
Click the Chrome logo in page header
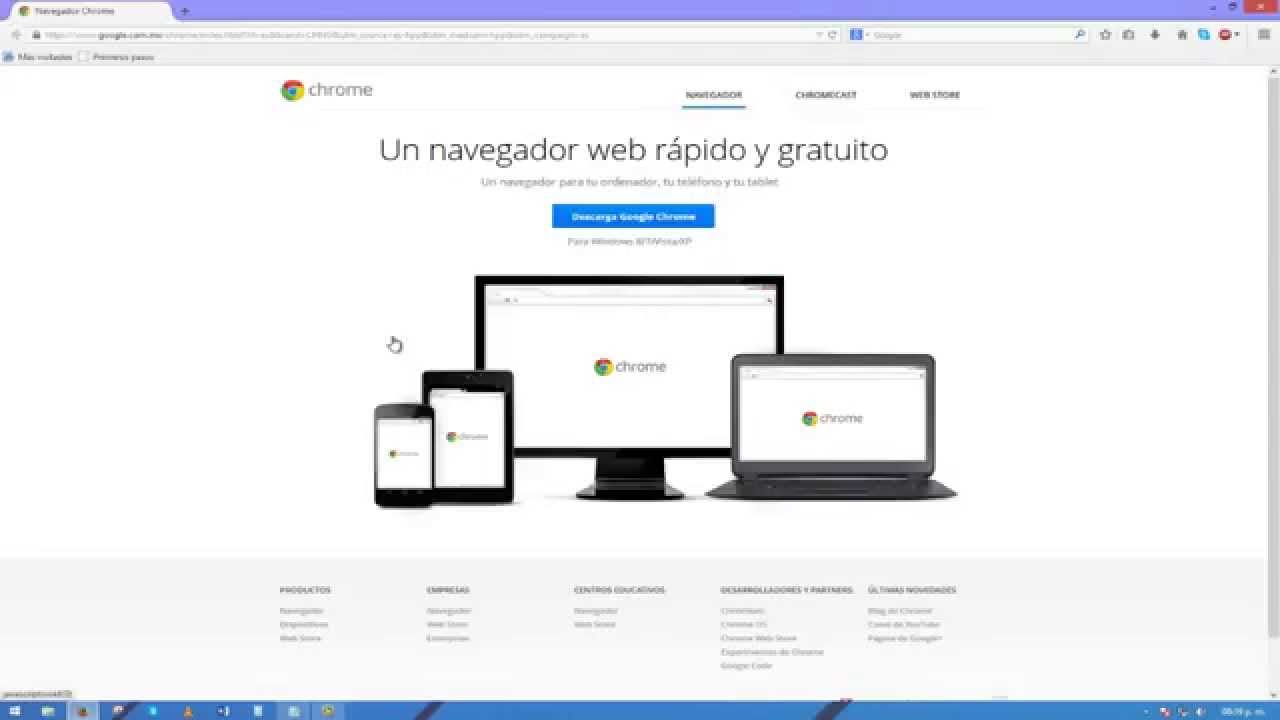pyautogui.click(x=327, y=90)
